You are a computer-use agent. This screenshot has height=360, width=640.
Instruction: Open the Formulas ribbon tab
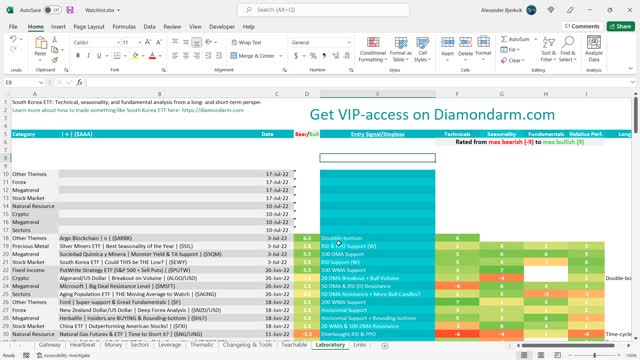coord(124,27)
